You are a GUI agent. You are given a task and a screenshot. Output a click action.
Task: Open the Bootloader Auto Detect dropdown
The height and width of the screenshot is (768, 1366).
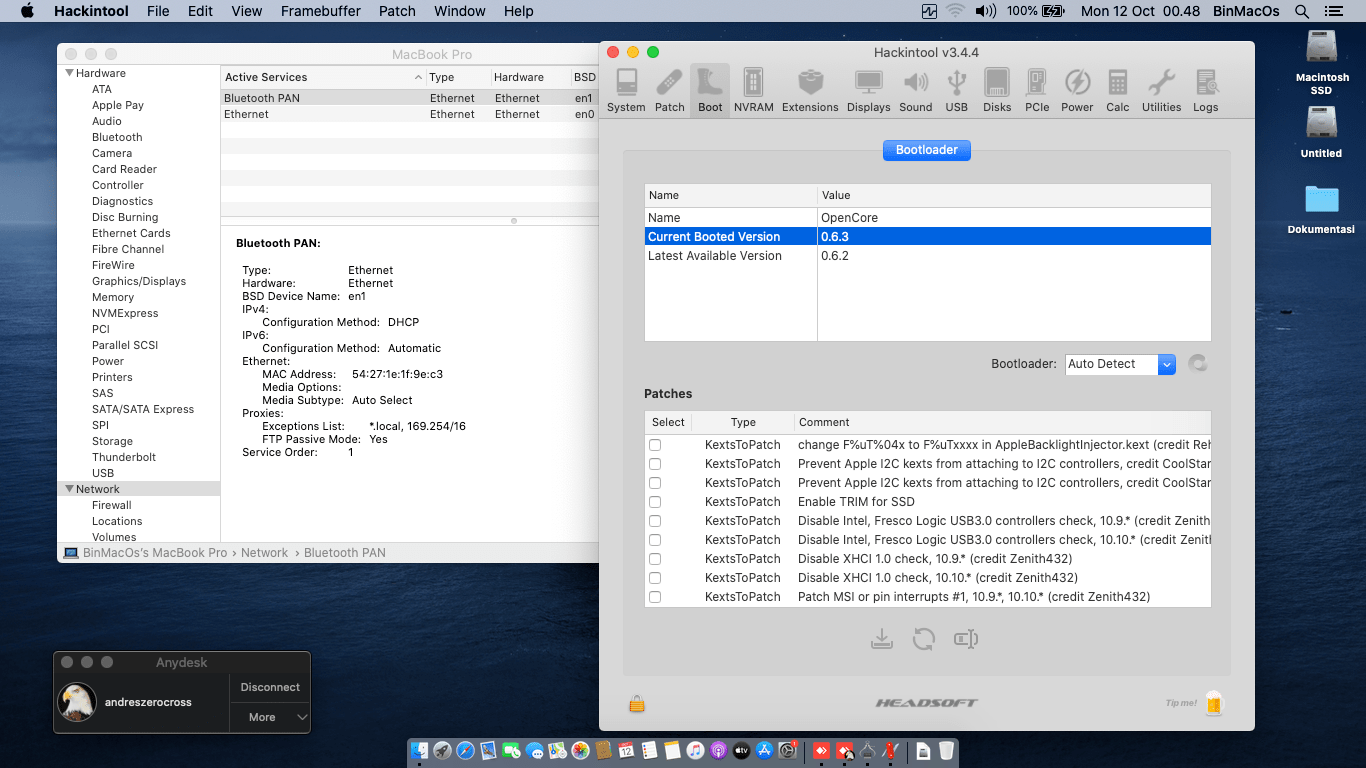(x=1120, y=364)
